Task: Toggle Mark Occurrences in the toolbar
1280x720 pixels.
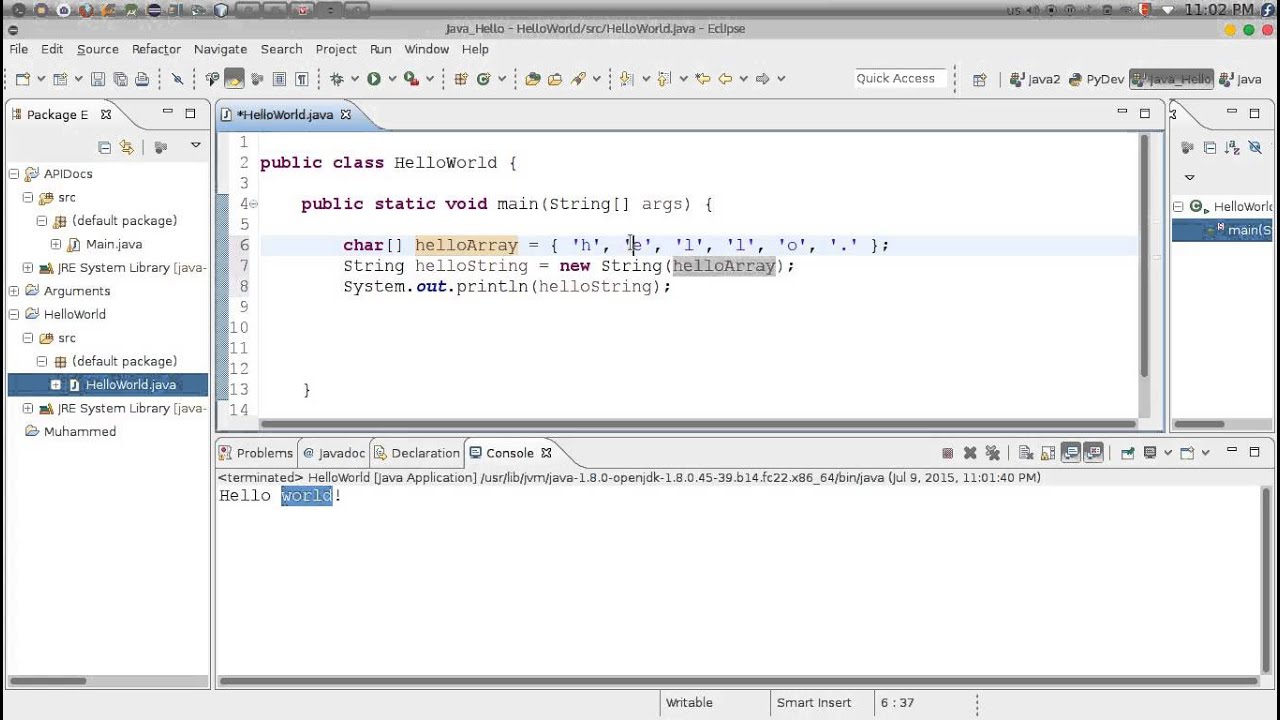Action: click(x=234, y=79)
